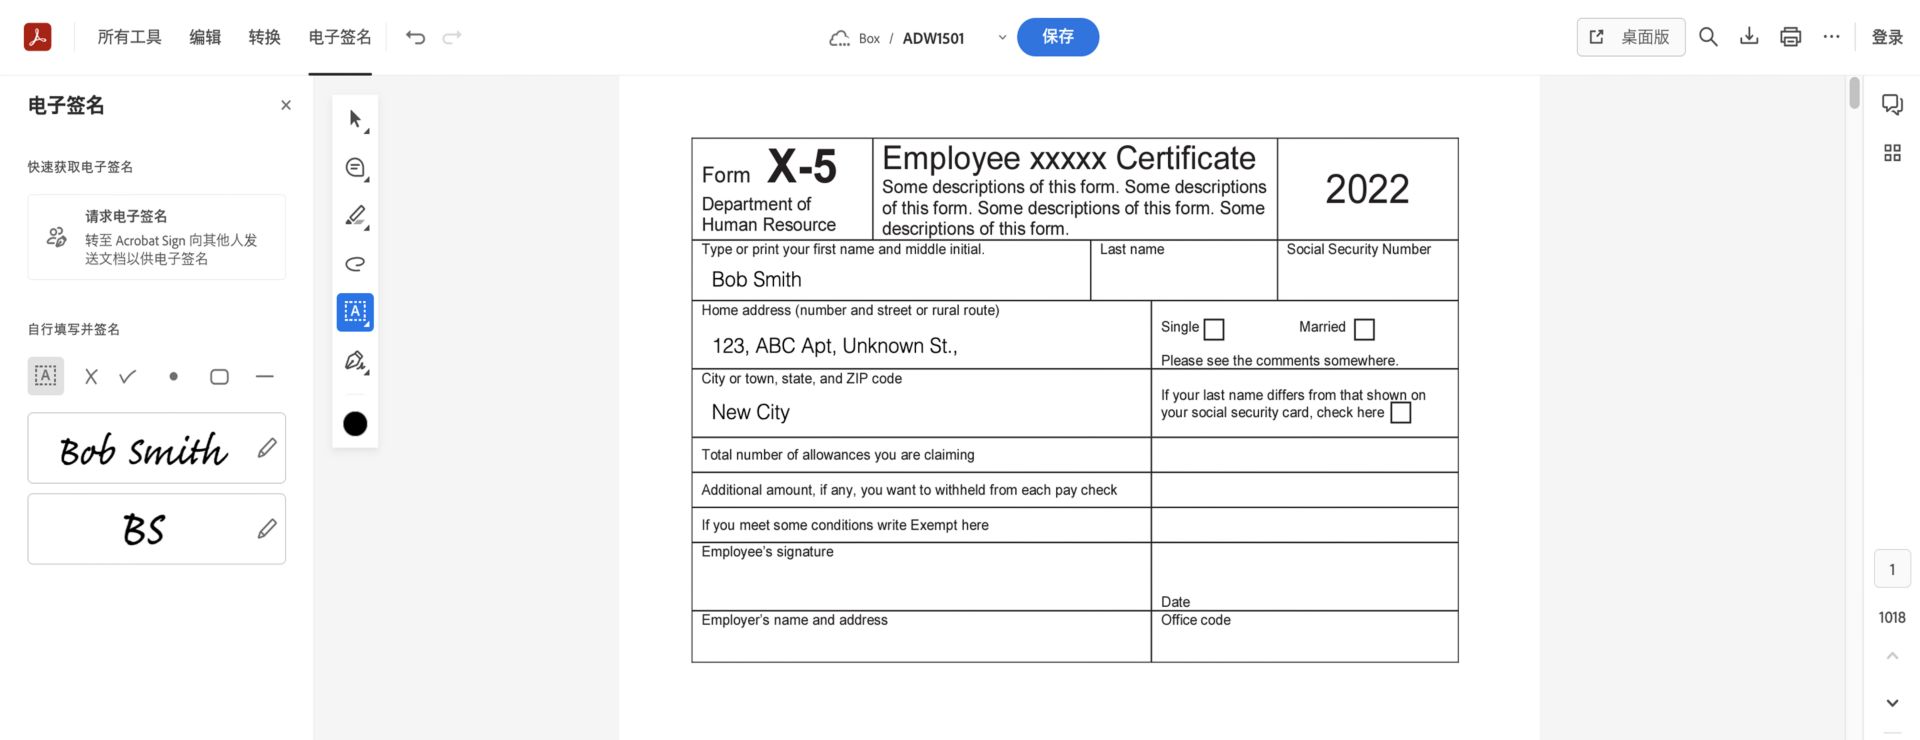Go to previous page chevron
The height and width of the screenshot is (740, 1920).
1892,656
